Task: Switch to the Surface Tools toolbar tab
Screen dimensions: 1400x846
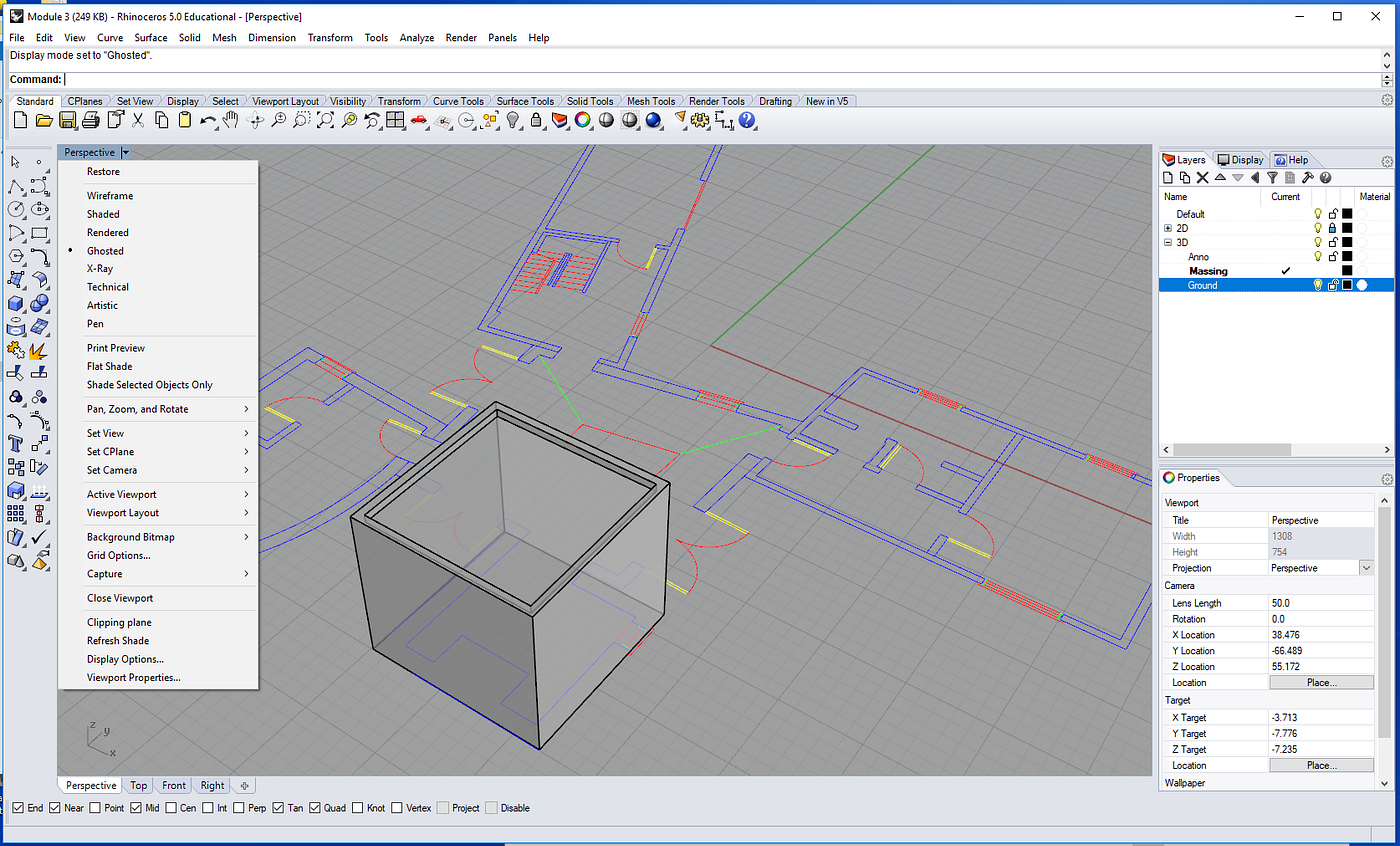Action: (x=525, y=101)
